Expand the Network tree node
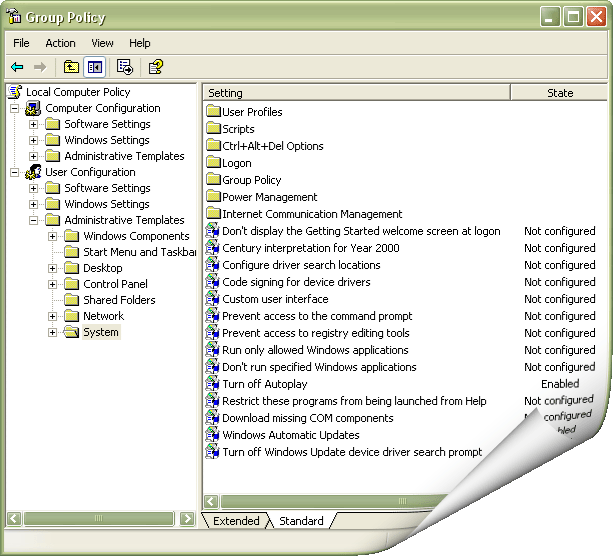This screenshot has width=613, height=556. click(52, 316)
